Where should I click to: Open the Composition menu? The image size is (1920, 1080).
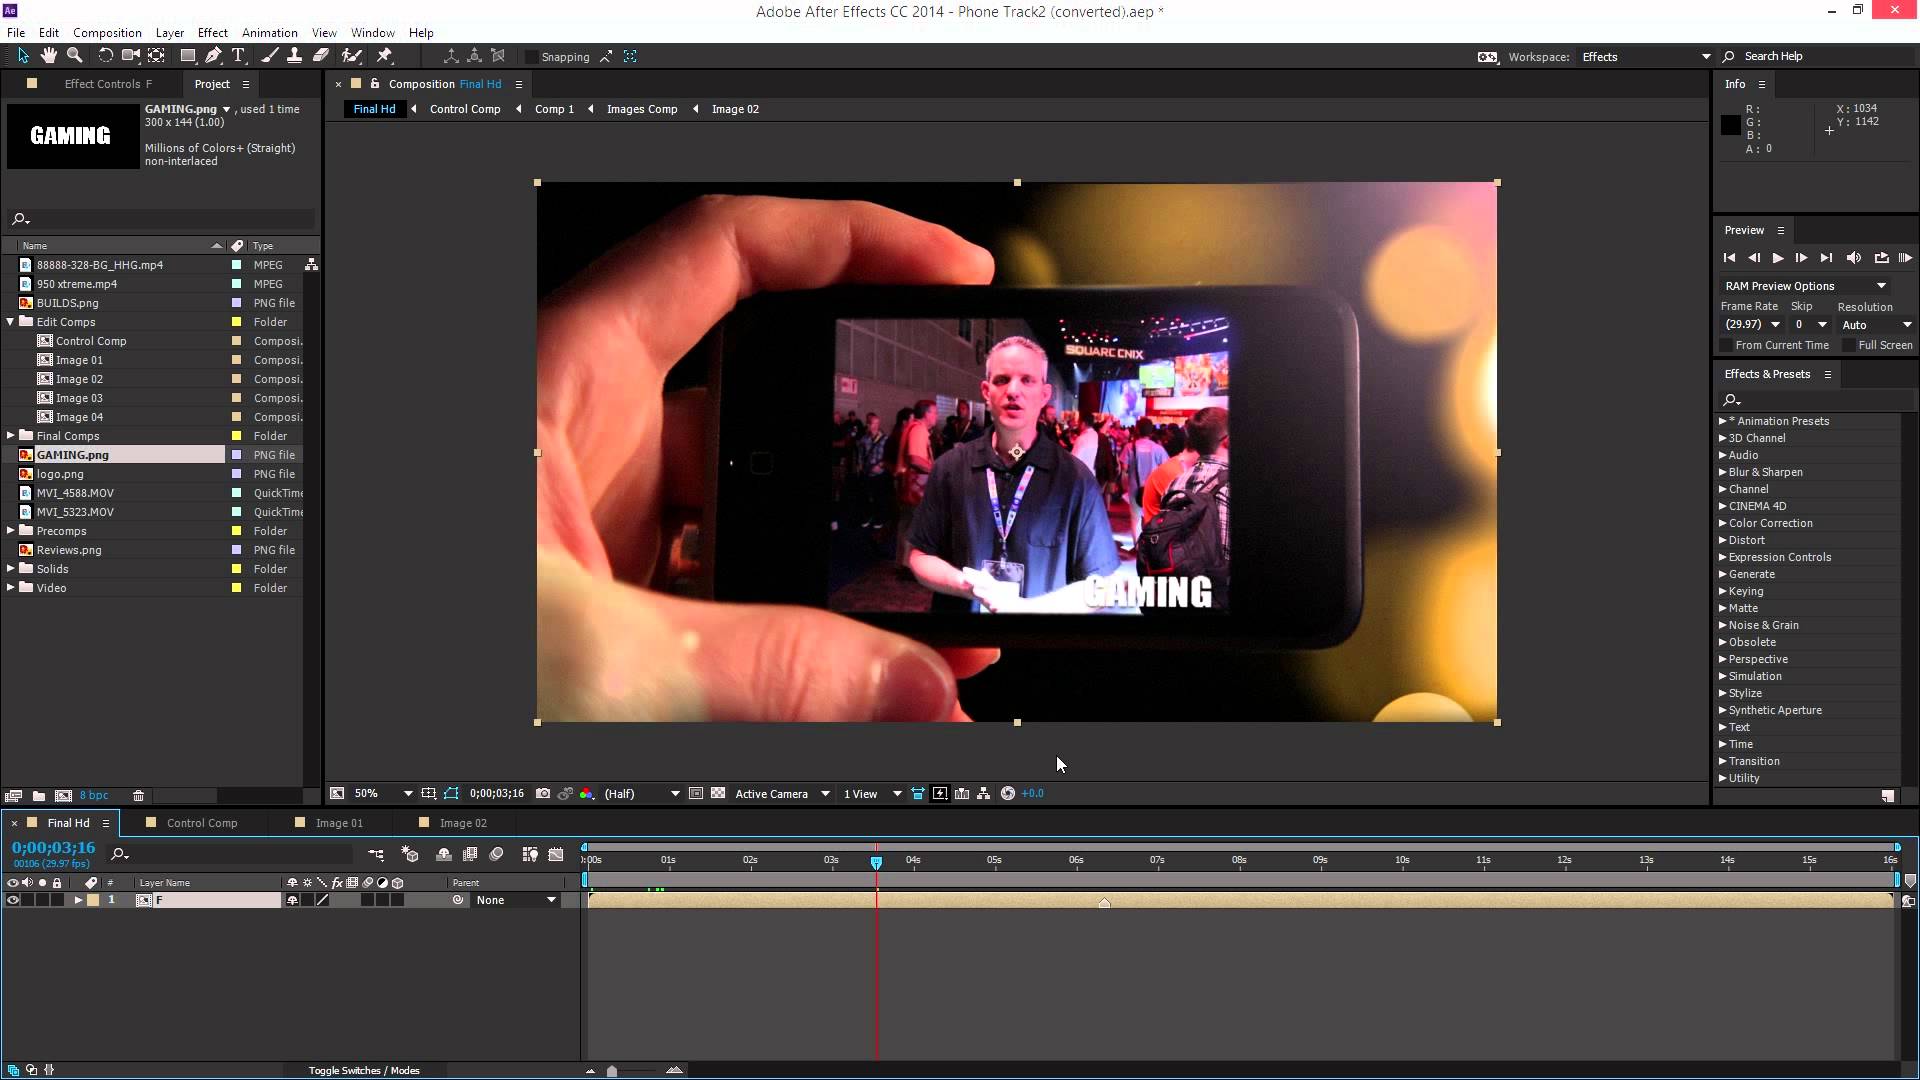coord(107,32)
